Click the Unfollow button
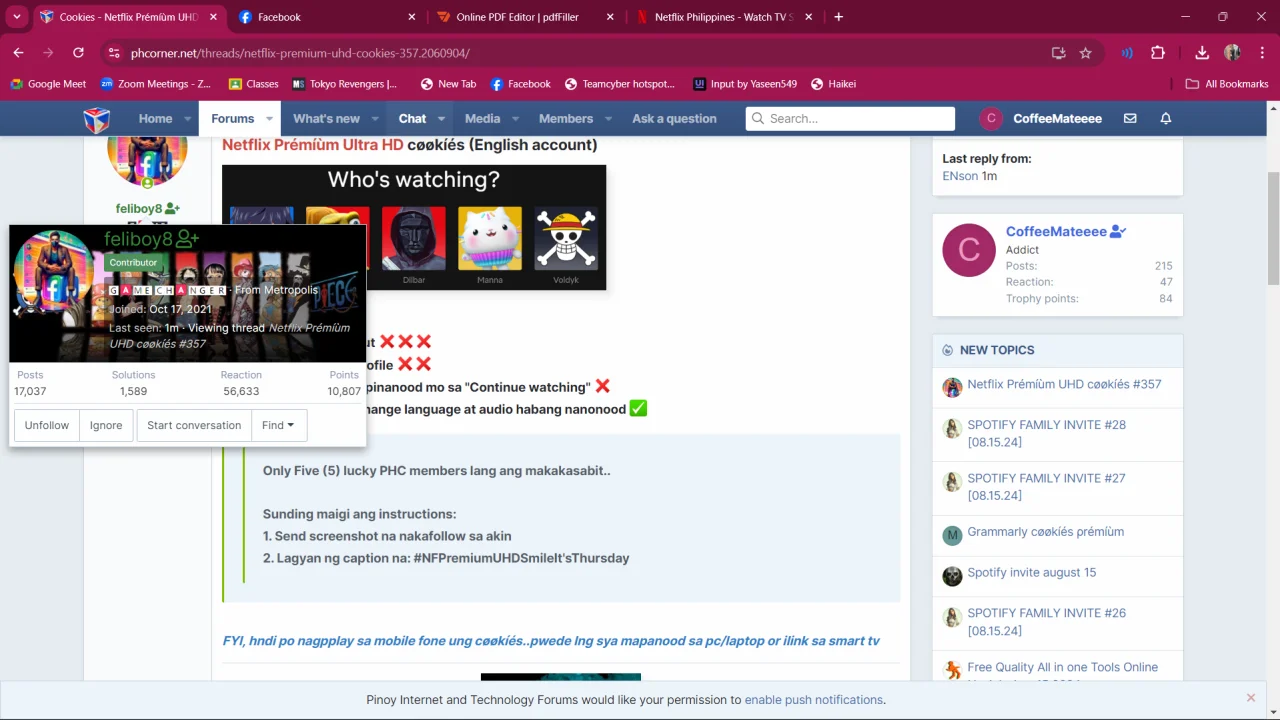 point(47,425)
